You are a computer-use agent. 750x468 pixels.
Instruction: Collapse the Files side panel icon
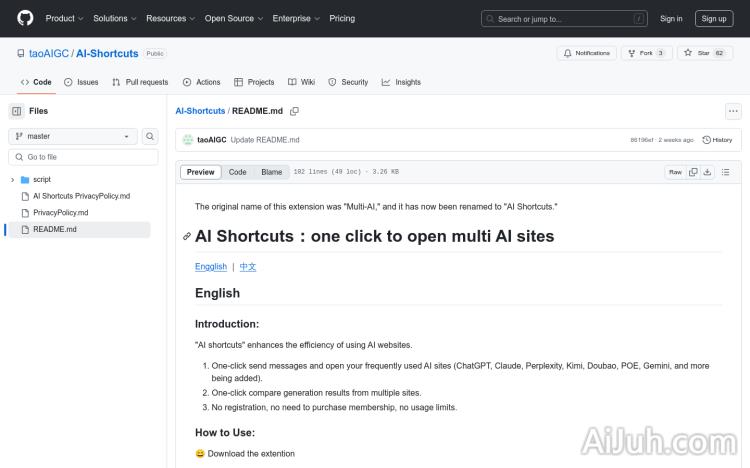pyautogui.click(x=17, y=111)
